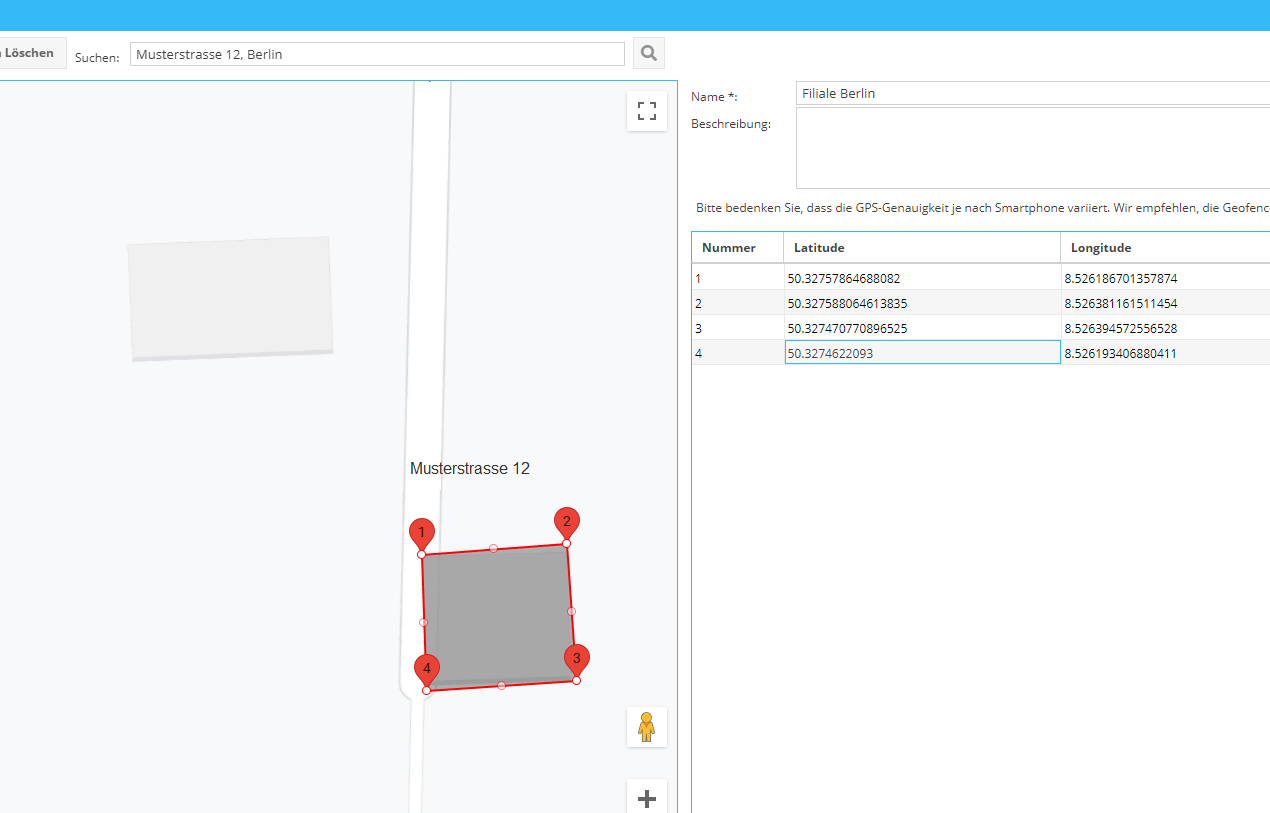Select marker 4 on the geofence polygon

[426, 666]
